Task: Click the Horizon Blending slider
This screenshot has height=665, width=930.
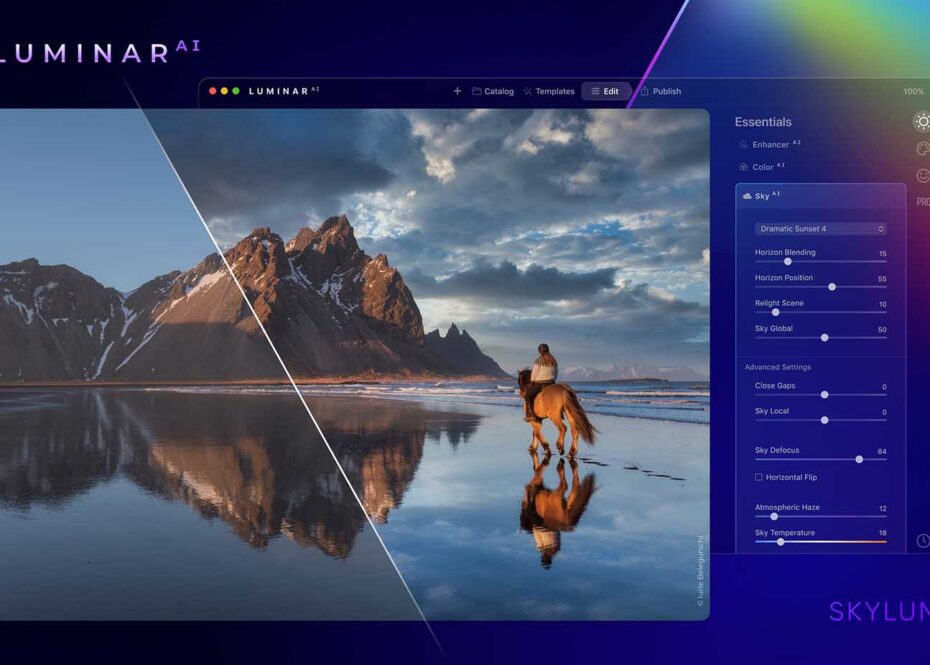Action: [x=821, y=262]
